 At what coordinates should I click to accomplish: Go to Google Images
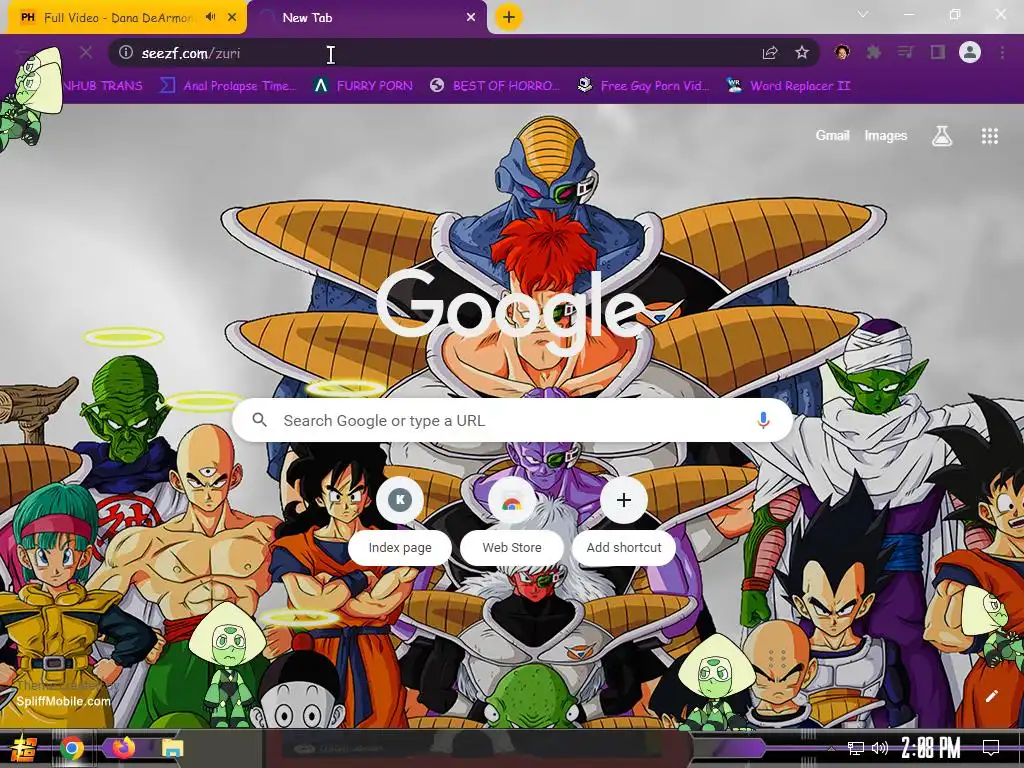point(886,136)
